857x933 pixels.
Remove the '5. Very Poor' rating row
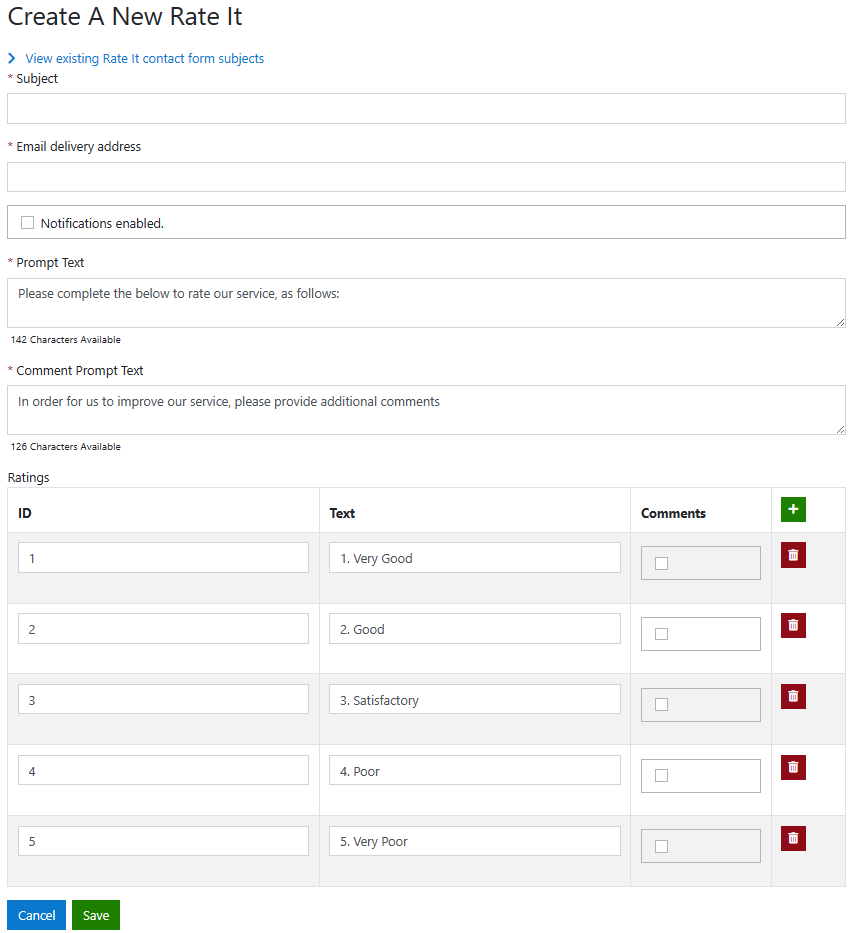[793, 838]
